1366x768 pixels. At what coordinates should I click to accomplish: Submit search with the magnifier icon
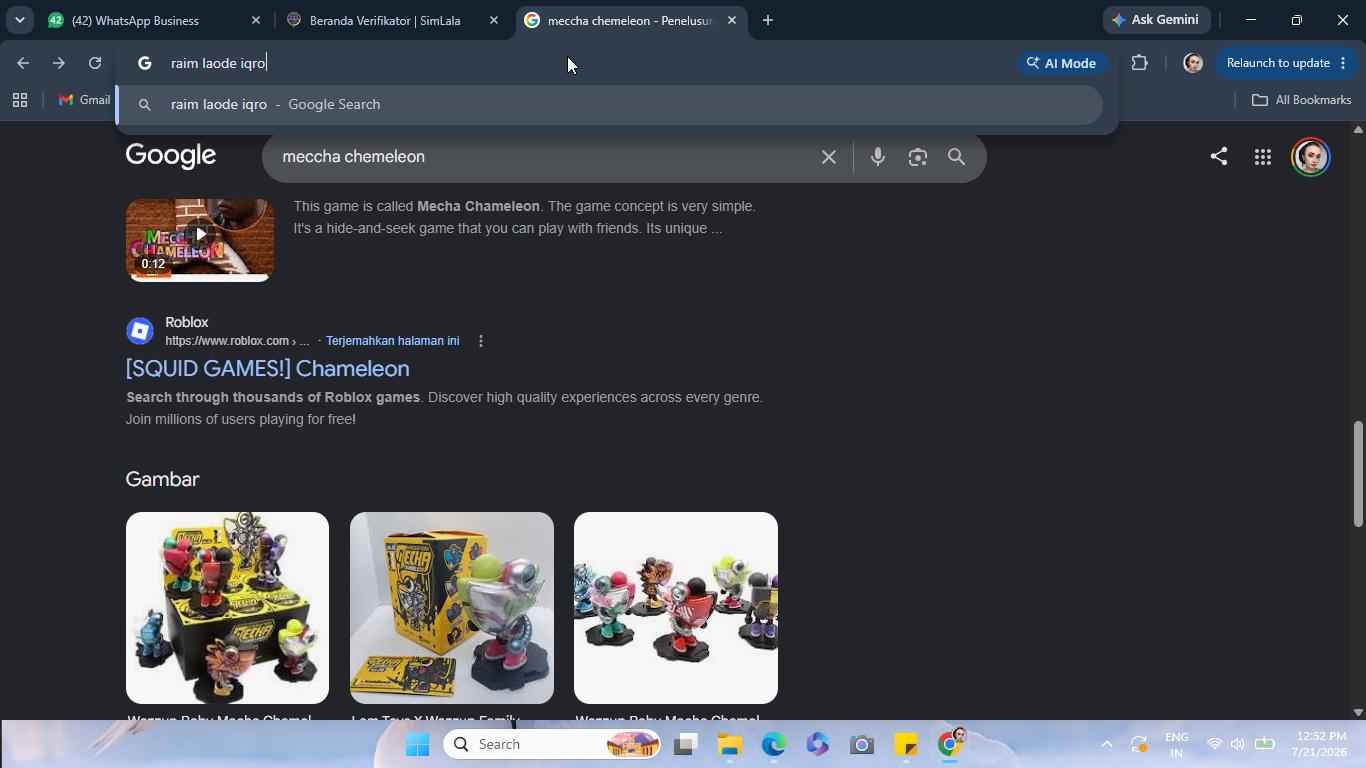pos(957,157)
